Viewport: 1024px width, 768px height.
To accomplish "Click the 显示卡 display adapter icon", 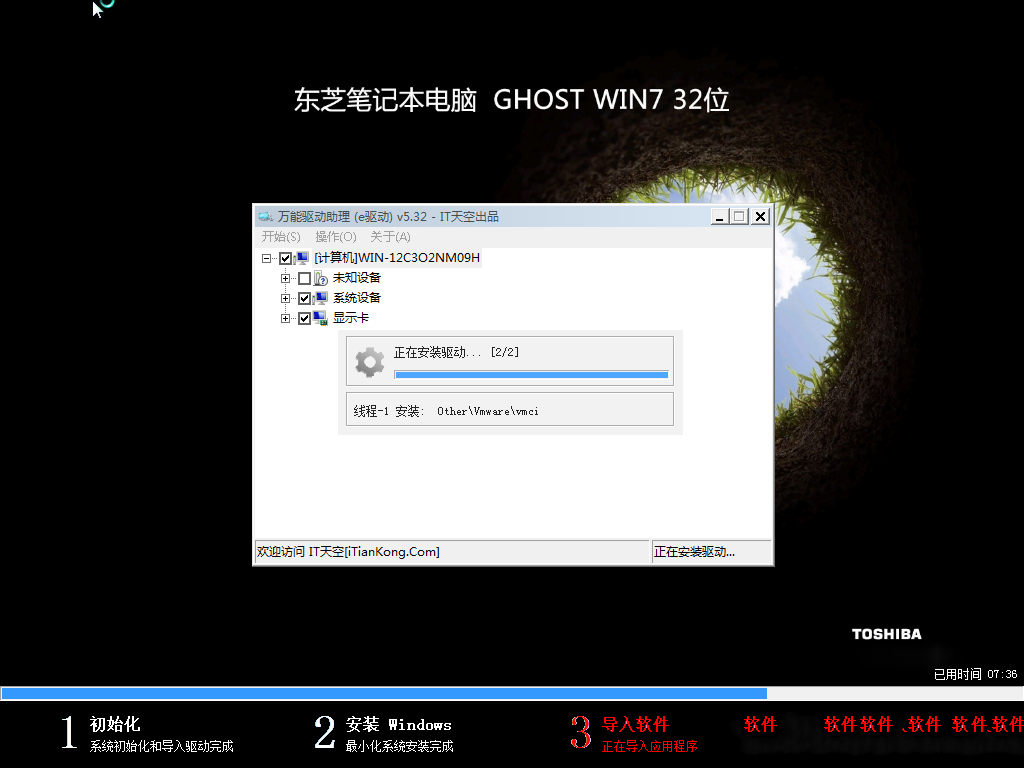I will (x=321, y=318).
